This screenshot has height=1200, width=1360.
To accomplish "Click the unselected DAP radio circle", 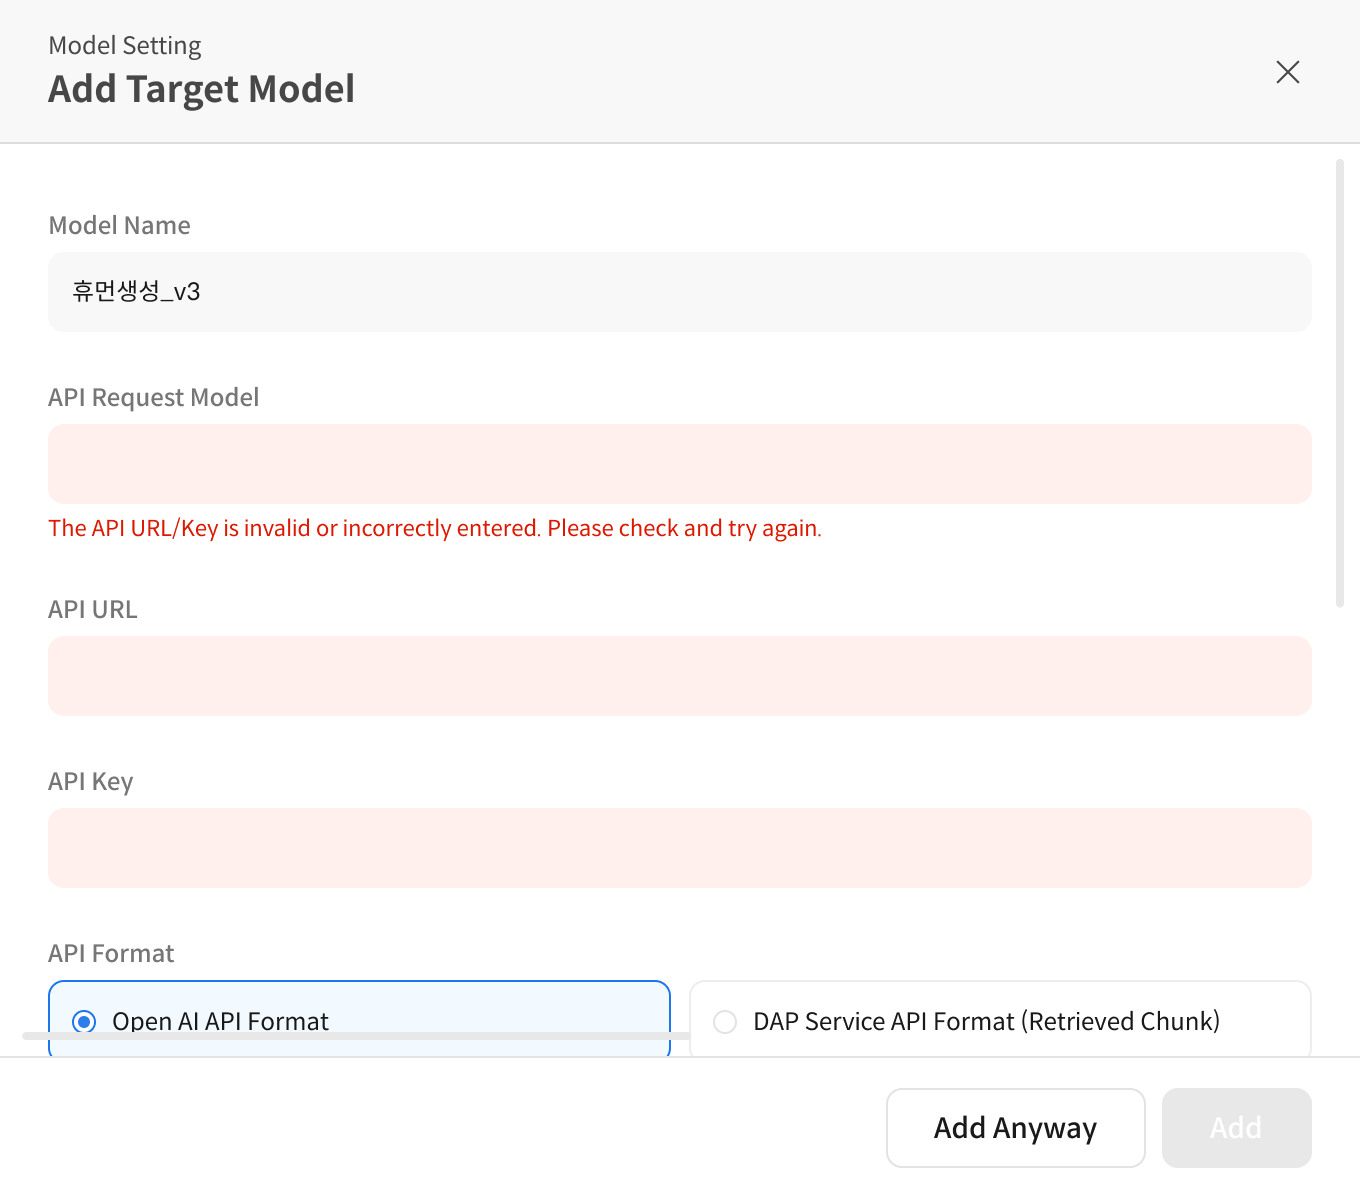I will coord(725,1022).
